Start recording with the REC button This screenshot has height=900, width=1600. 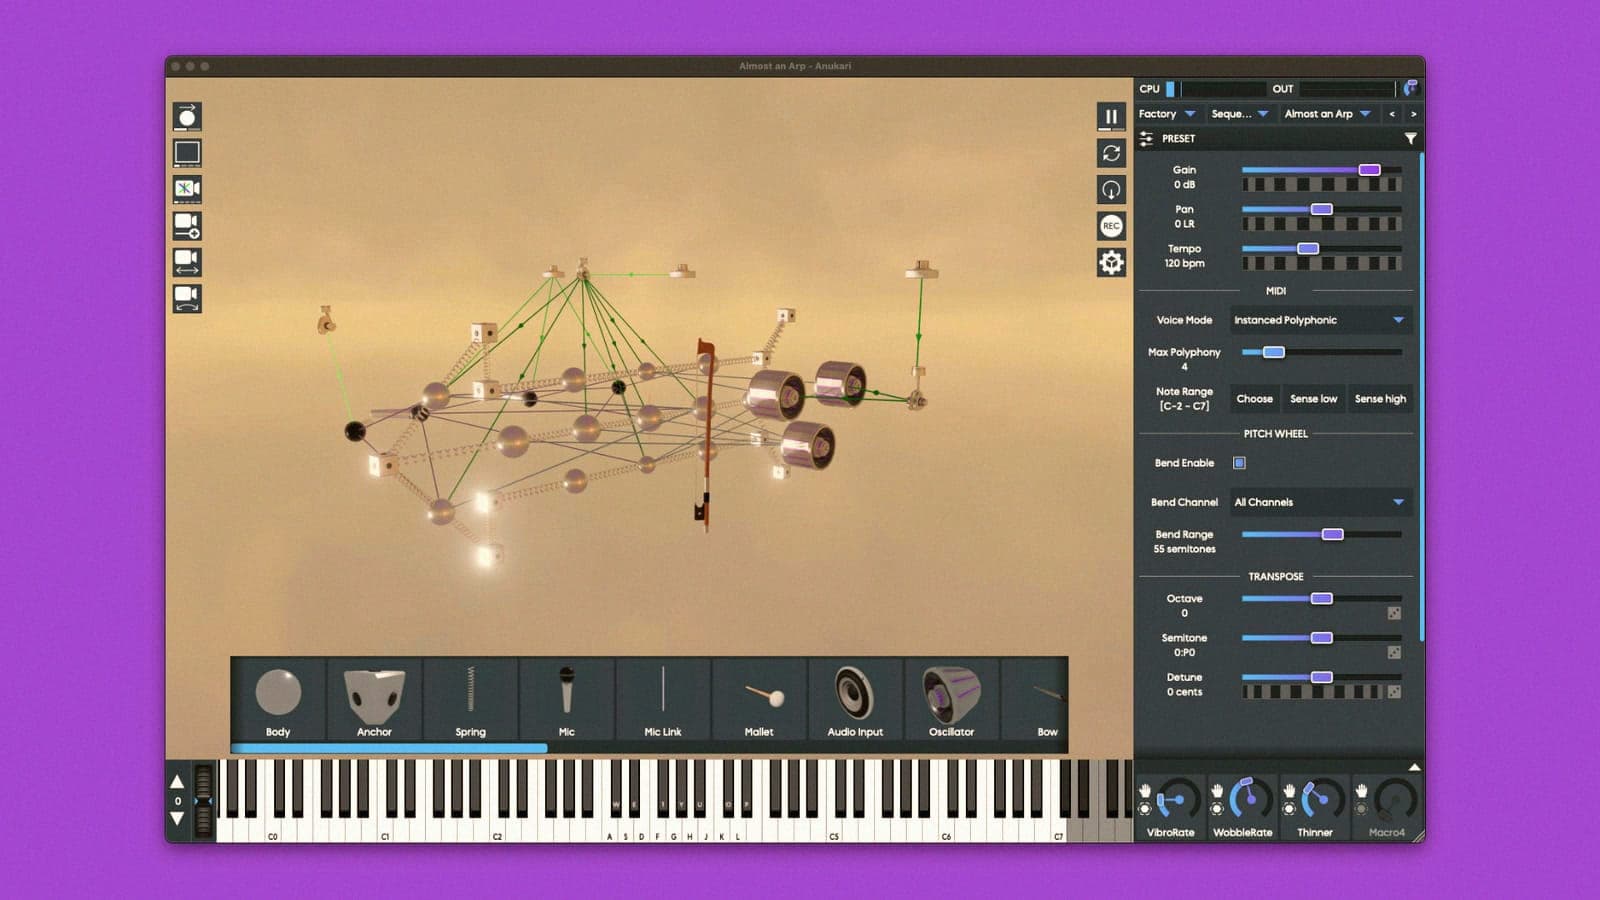click(1111, 226)
